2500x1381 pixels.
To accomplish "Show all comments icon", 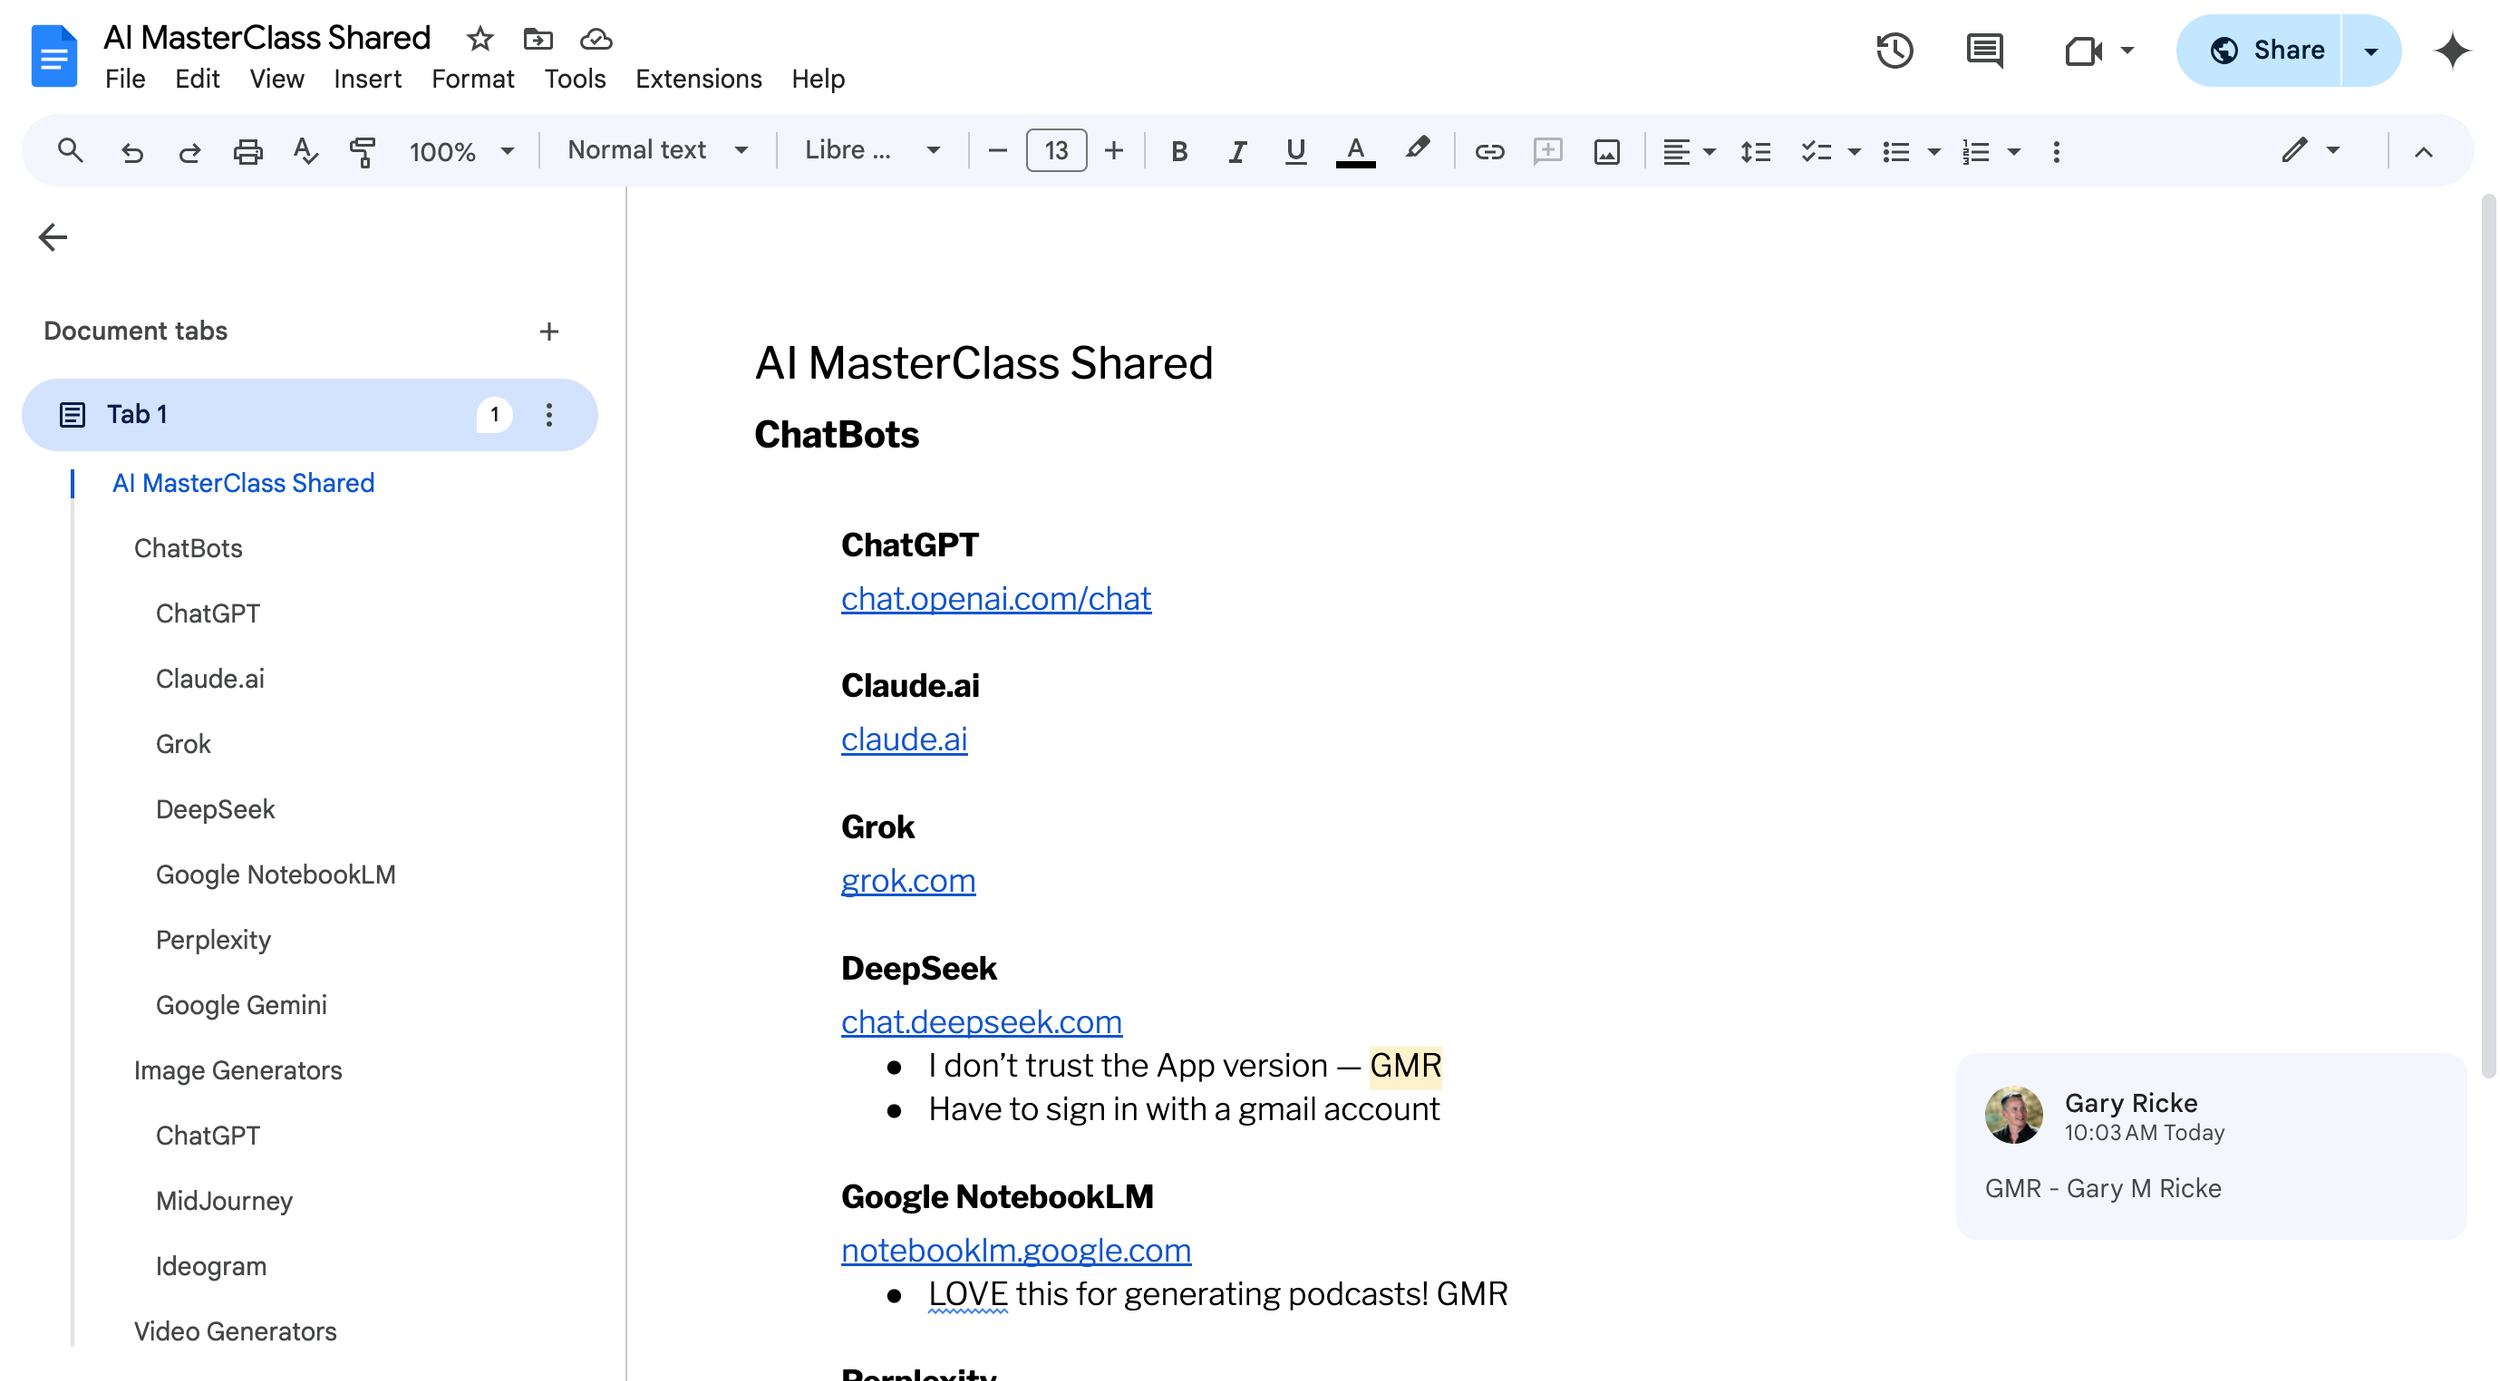I will (1984, 50).
